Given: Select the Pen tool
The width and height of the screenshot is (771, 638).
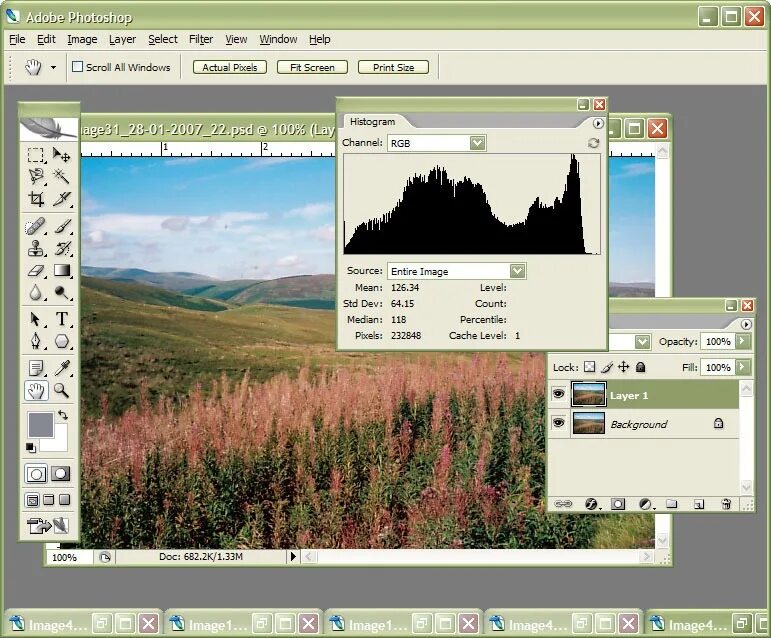Looking at the screenshot, I should click(36, 341).
